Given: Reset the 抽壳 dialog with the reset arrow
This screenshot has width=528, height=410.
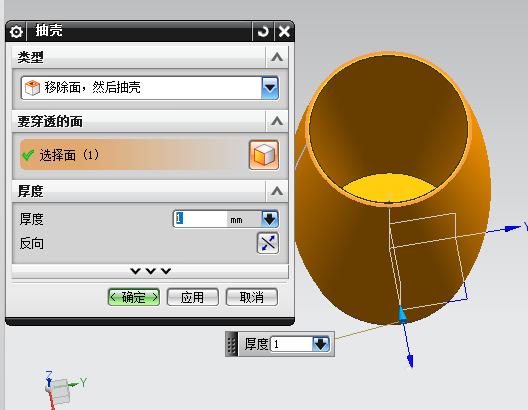Looking at the screenshot, I should (263, 32).
